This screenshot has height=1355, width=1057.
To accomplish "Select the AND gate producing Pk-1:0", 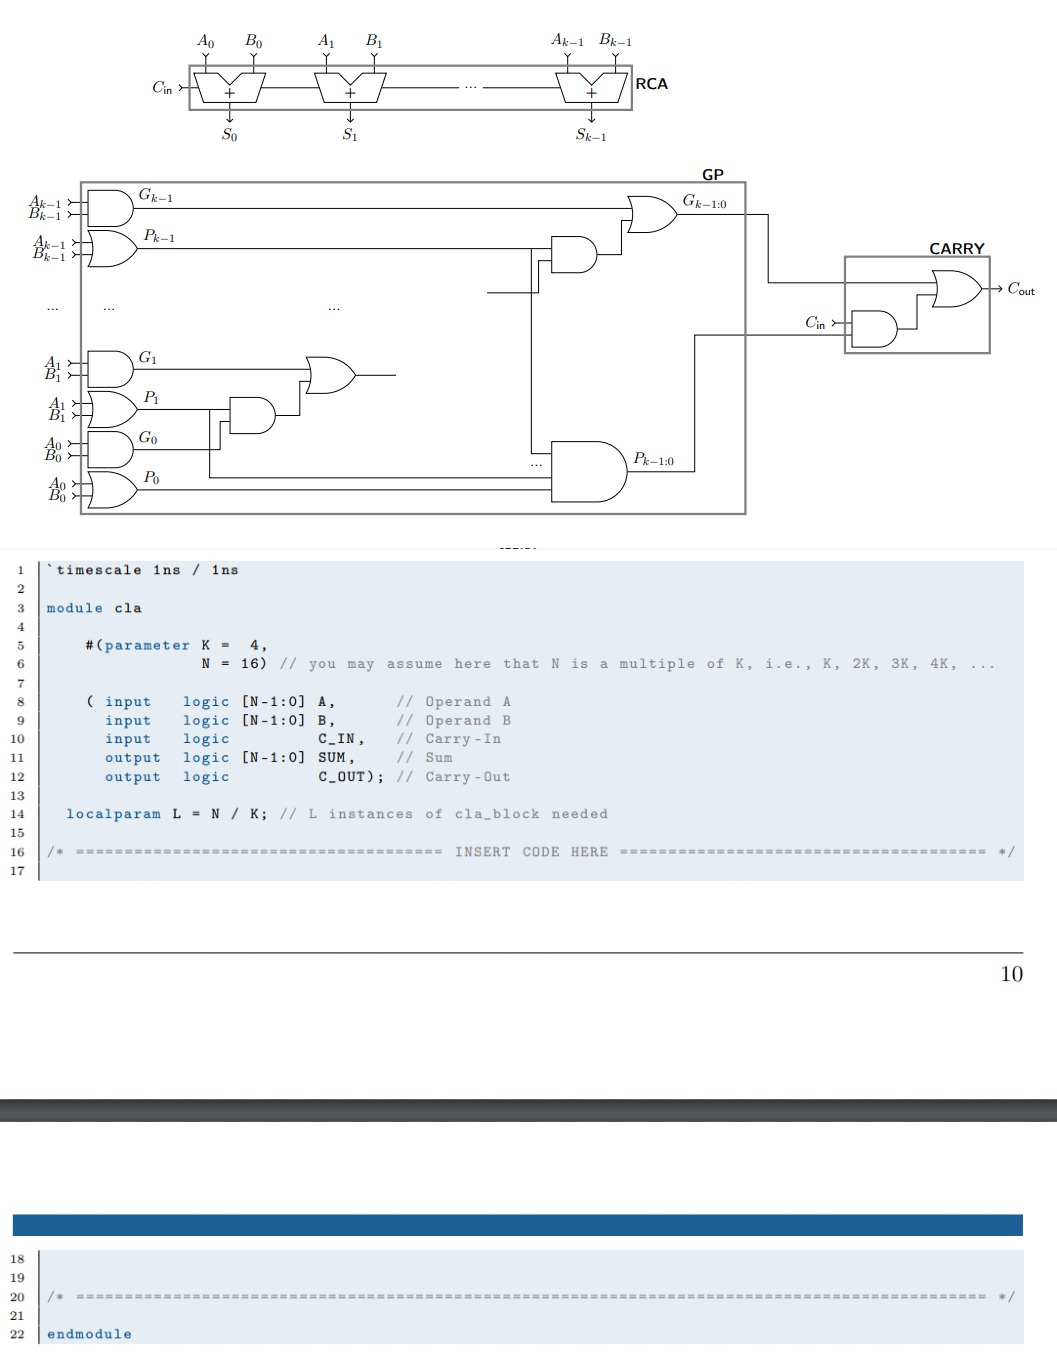I will pyautogui.click(x=592, y=471).
